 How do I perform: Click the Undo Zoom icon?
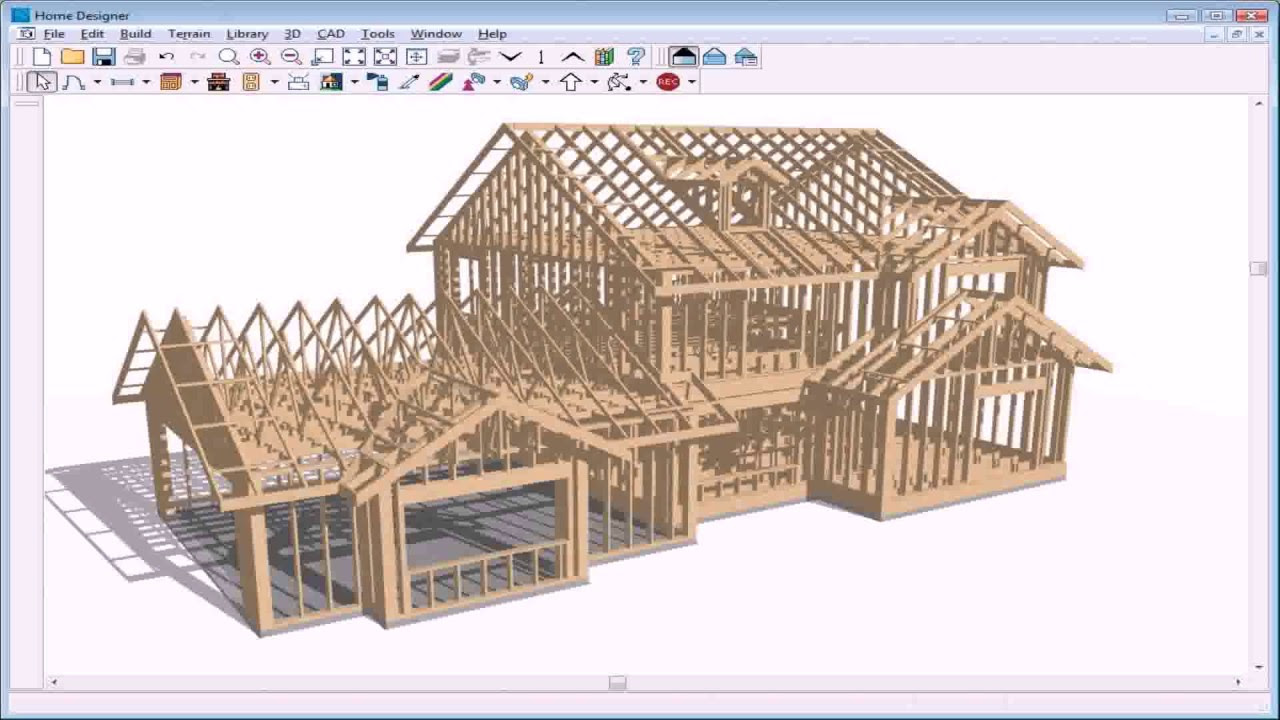[322, 57]
